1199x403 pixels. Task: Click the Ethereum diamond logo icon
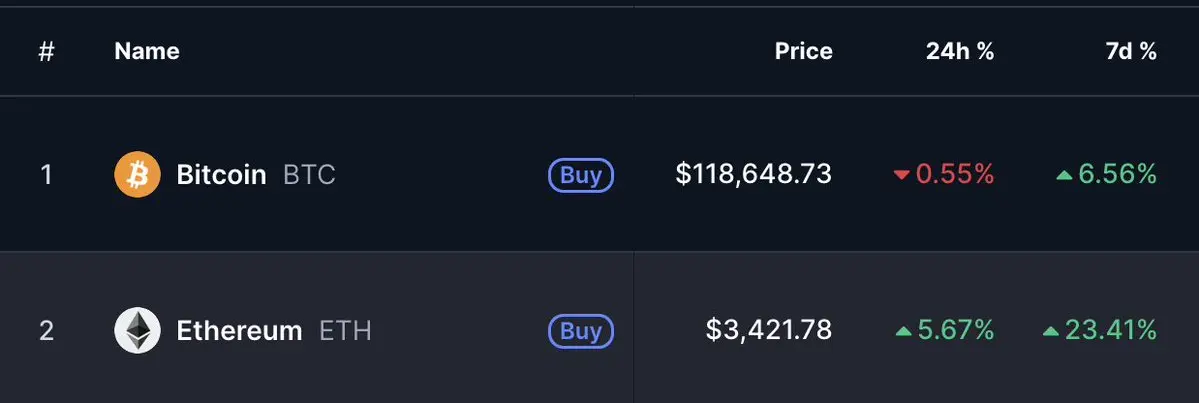click(138, 330)
